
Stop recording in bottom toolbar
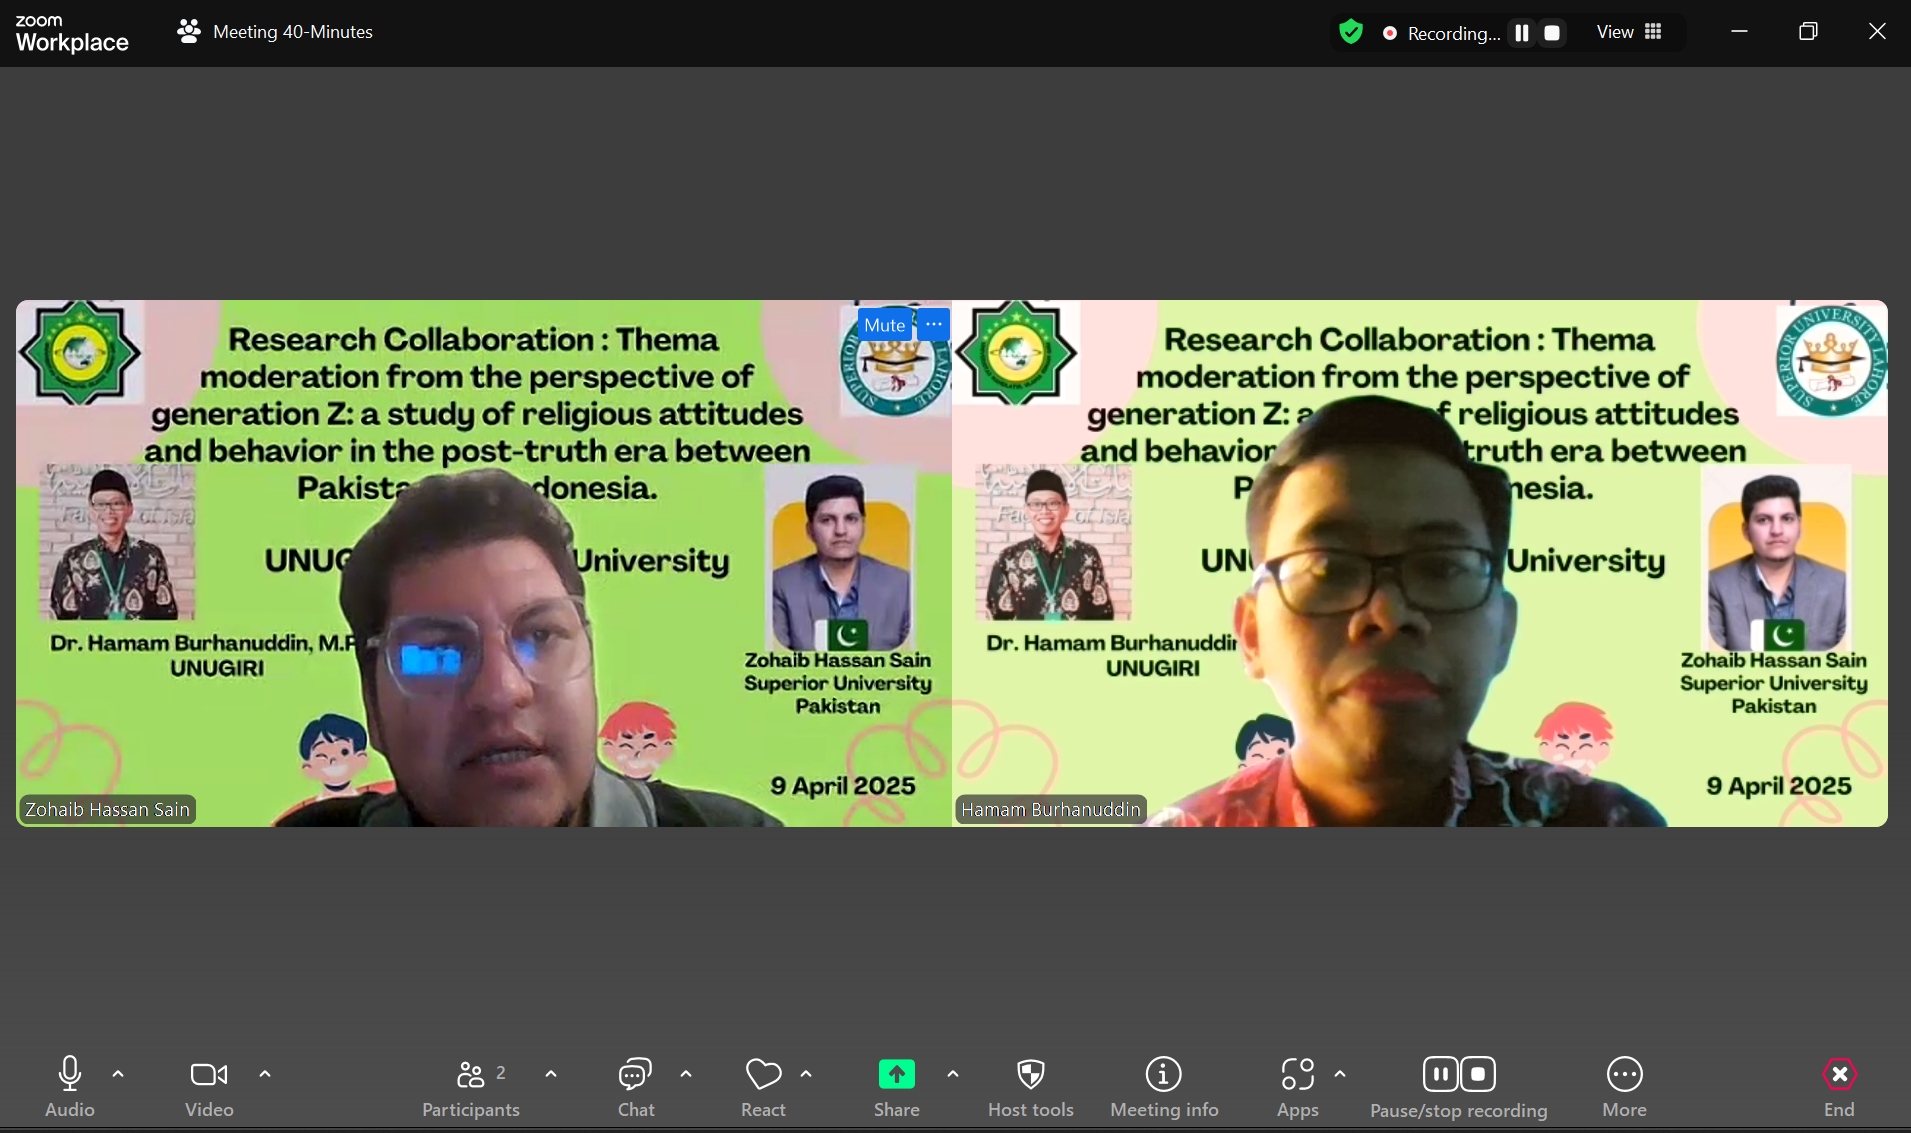(1478, 1074)
